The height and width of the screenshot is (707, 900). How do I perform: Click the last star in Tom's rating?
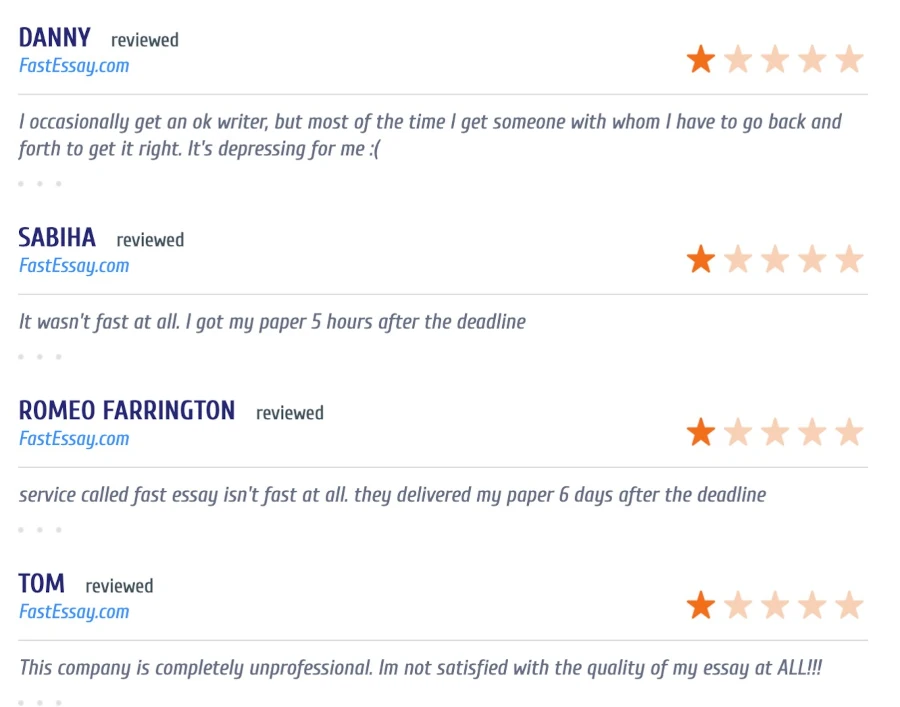(849, 606)
